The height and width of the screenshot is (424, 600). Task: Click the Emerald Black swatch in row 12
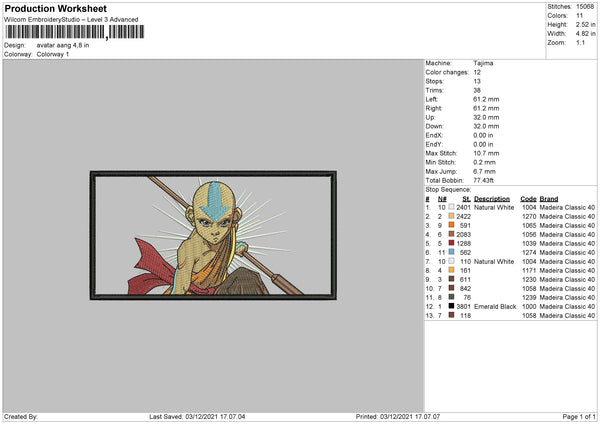pos(451,306)
